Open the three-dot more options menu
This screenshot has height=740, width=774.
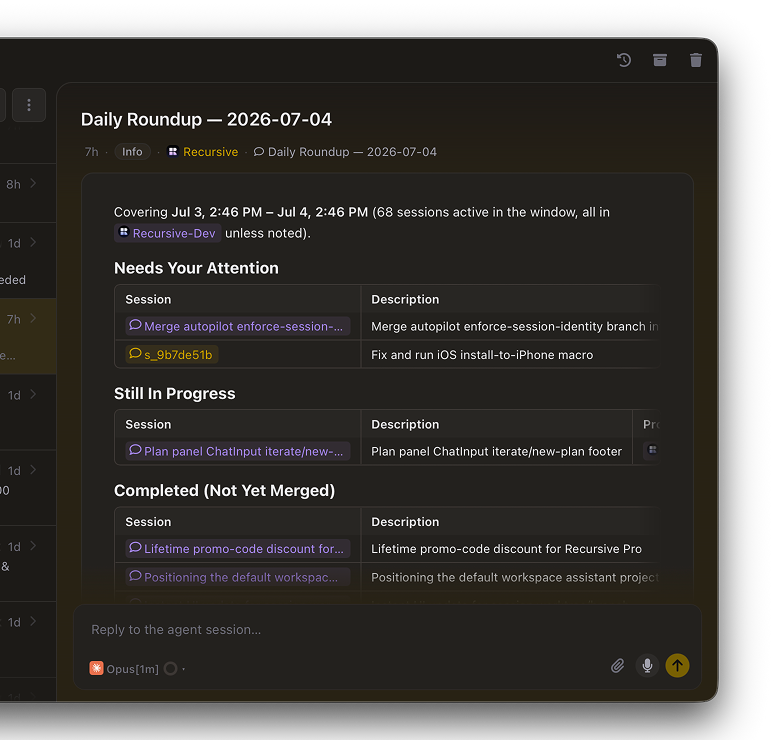tap(29, 105)
